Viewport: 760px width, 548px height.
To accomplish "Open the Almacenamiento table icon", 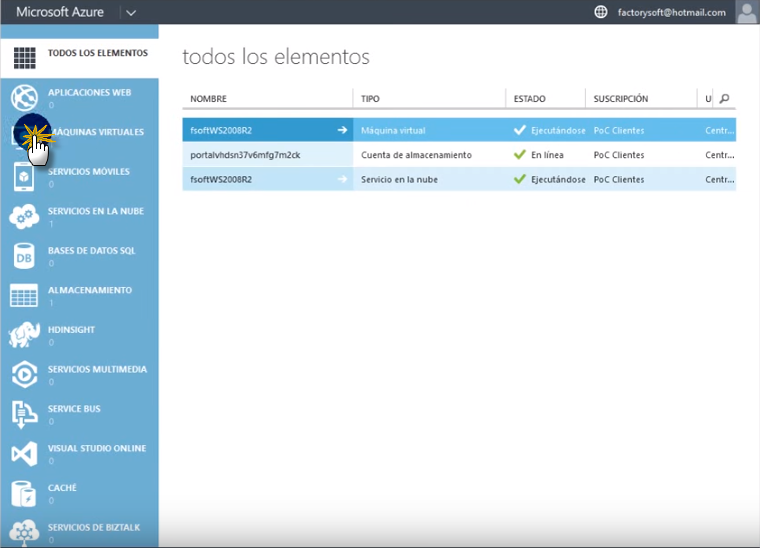I will 24,296.
